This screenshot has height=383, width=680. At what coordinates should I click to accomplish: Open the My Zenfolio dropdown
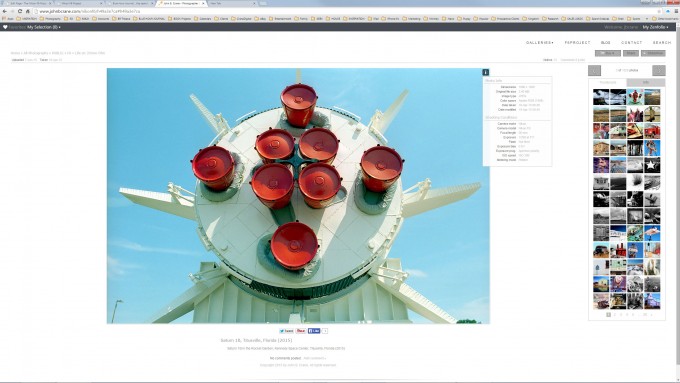tap(655, 27)
